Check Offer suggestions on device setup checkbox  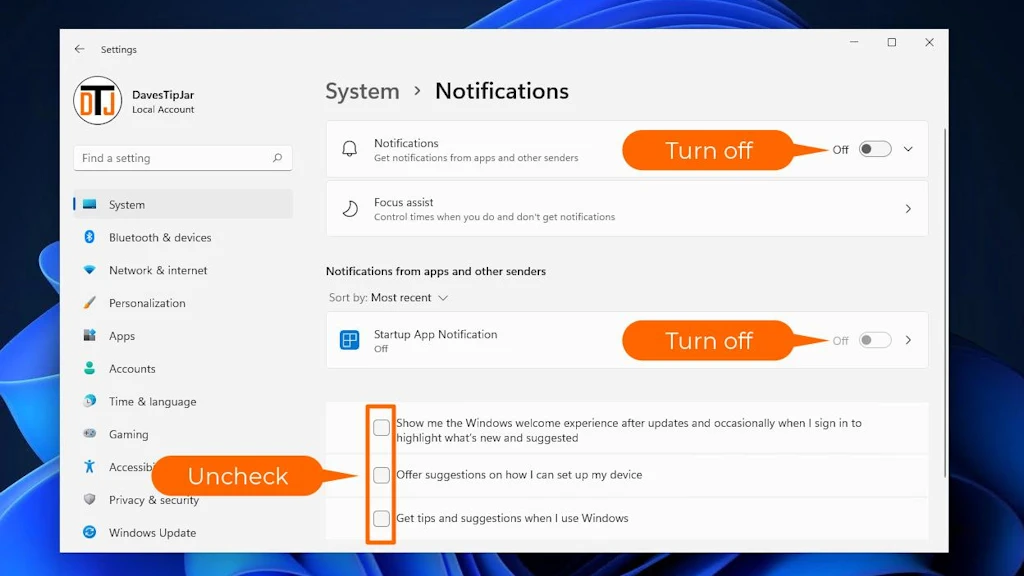[x=381, y=475]
